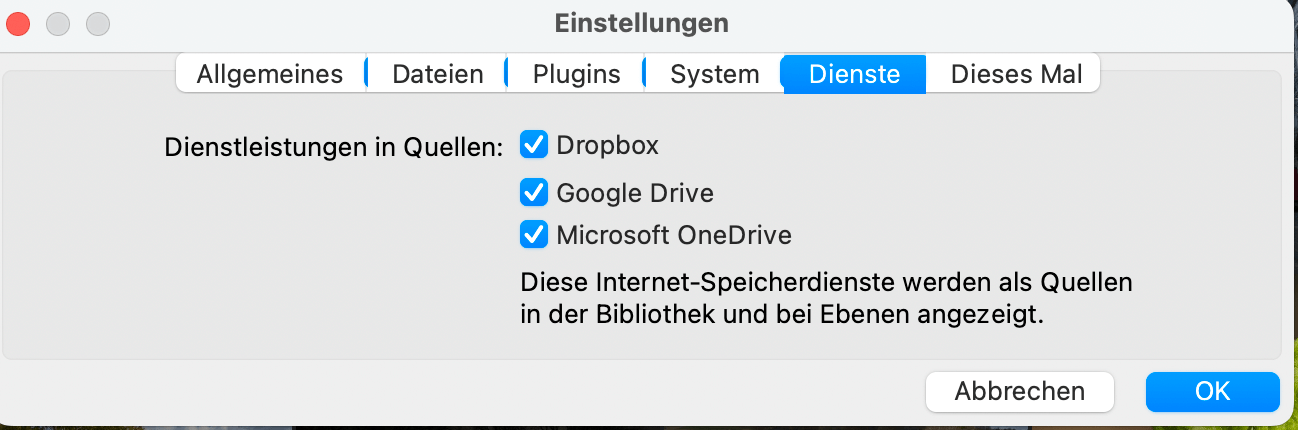Toggle the Microsoft OneDrive checkbox

pos(534,235)
